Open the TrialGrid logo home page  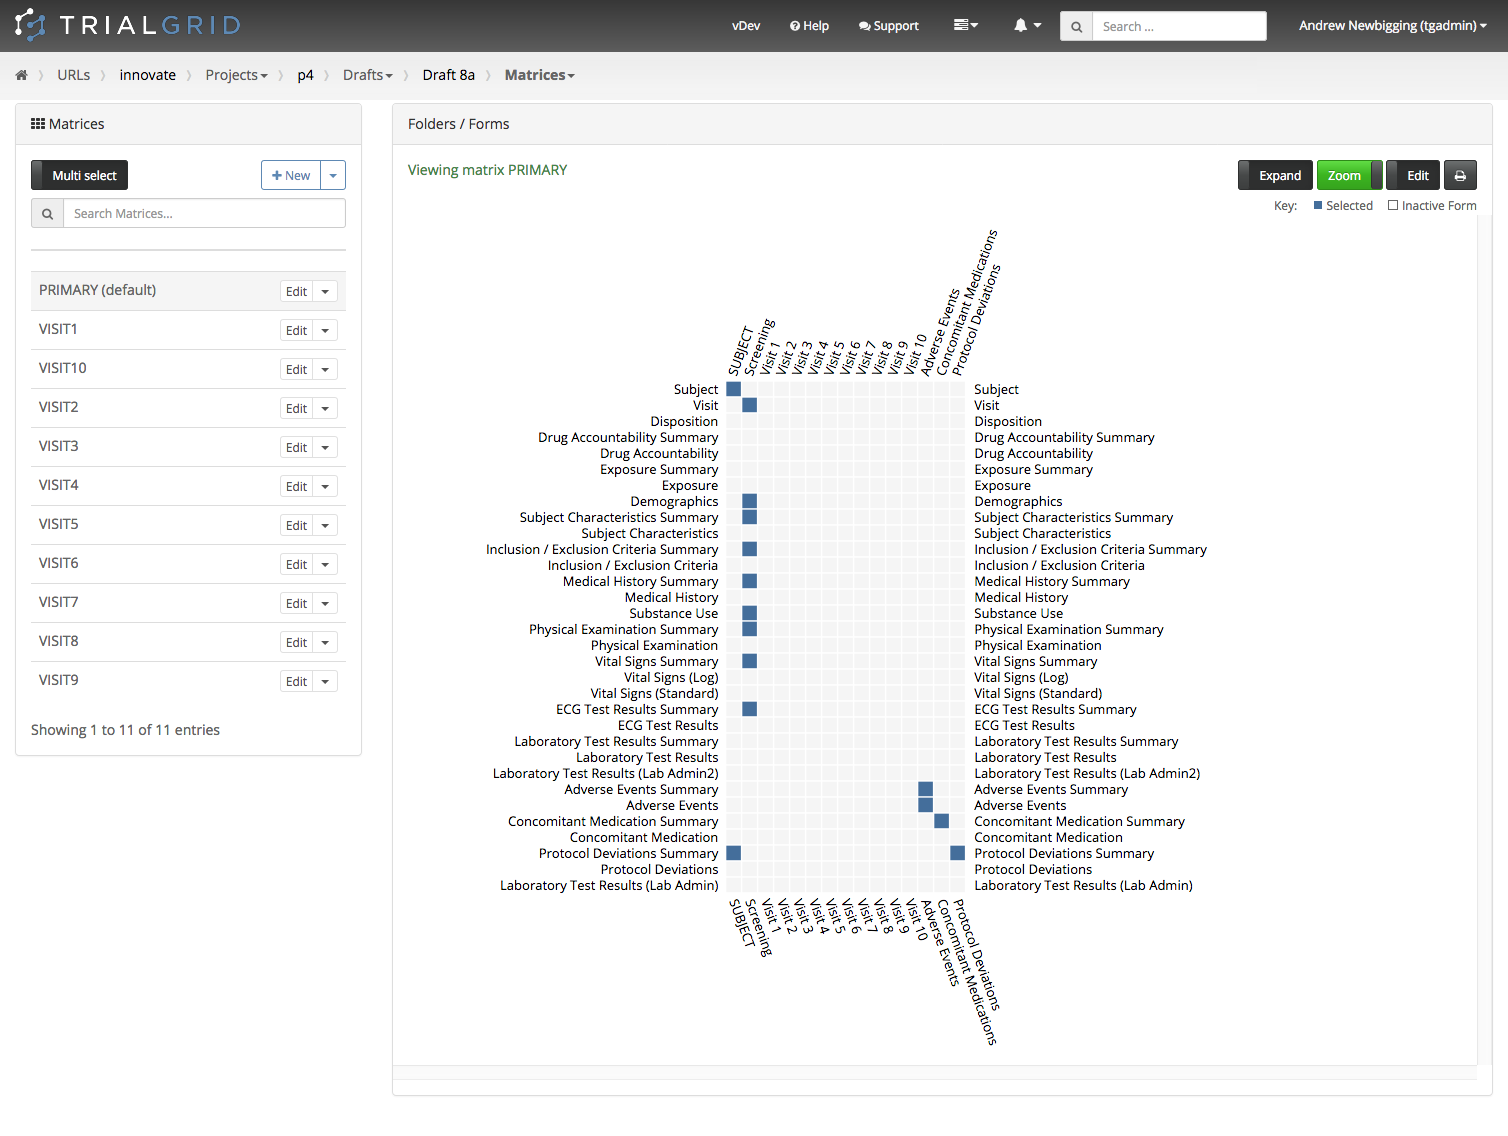click(x=128, y=25)
